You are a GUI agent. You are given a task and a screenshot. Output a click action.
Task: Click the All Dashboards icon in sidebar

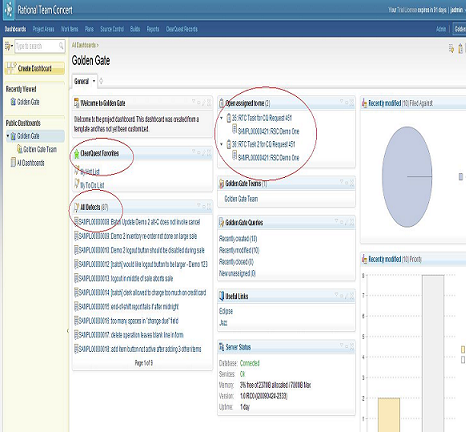coord(13,162)
